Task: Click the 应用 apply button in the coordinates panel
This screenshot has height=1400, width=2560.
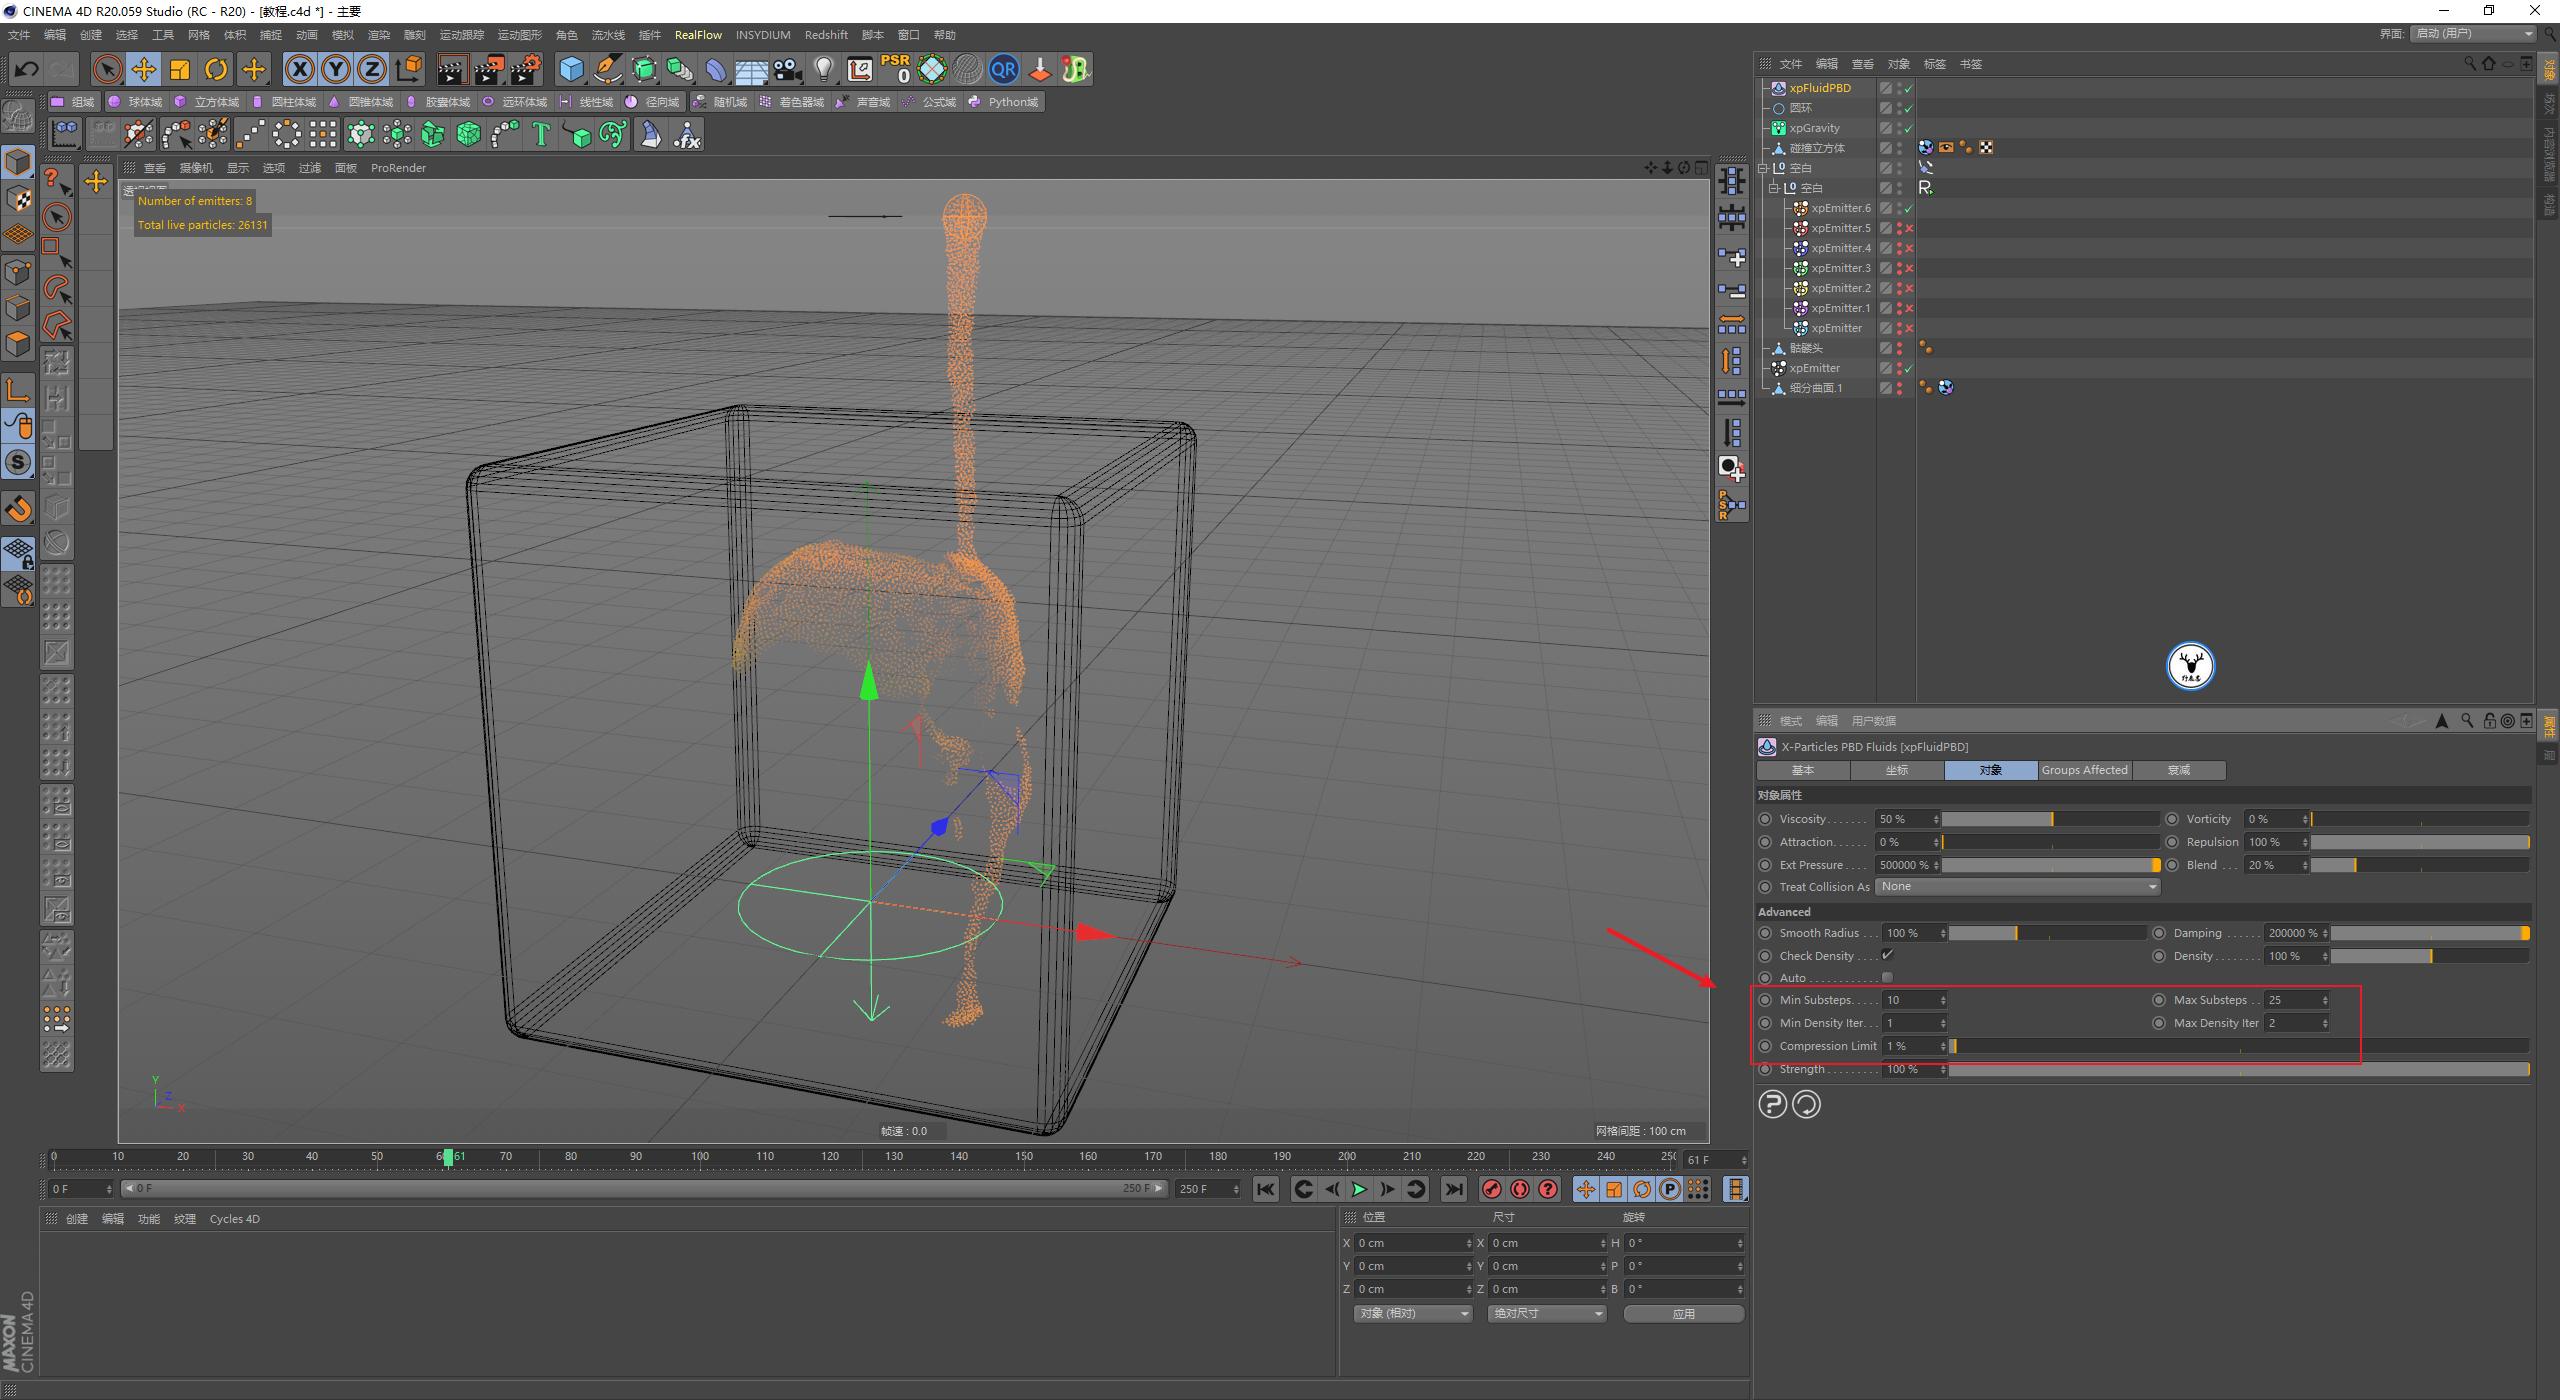Action: pos(1684,1313)
